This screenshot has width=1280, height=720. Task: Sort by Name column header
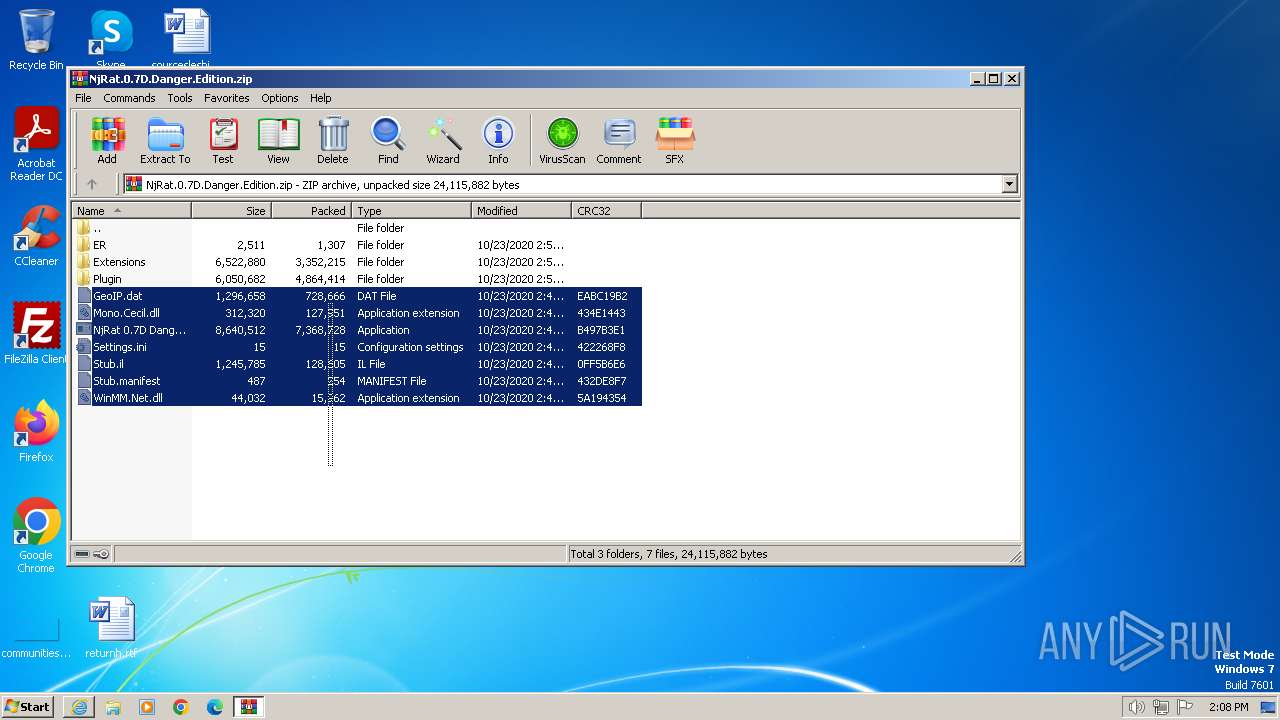click(131, 211)
